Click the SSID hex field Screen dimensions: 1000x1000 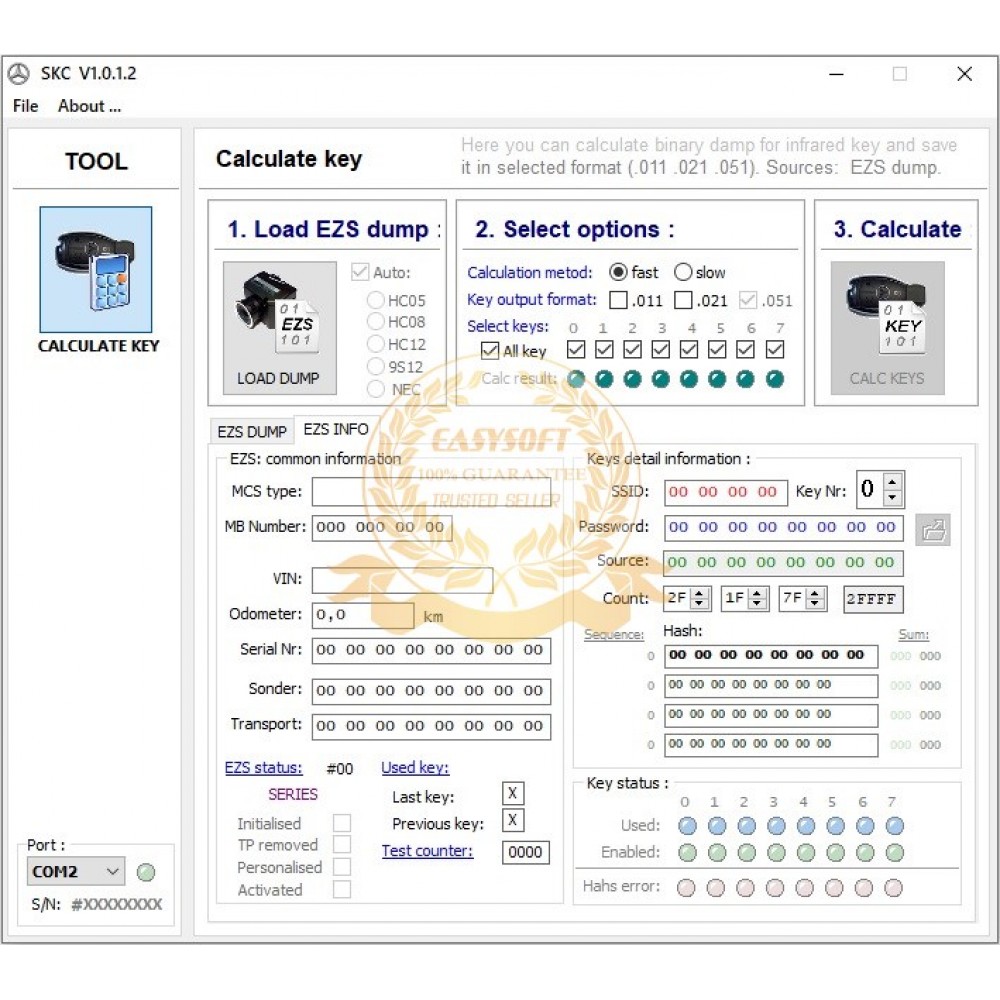point(726,493)
